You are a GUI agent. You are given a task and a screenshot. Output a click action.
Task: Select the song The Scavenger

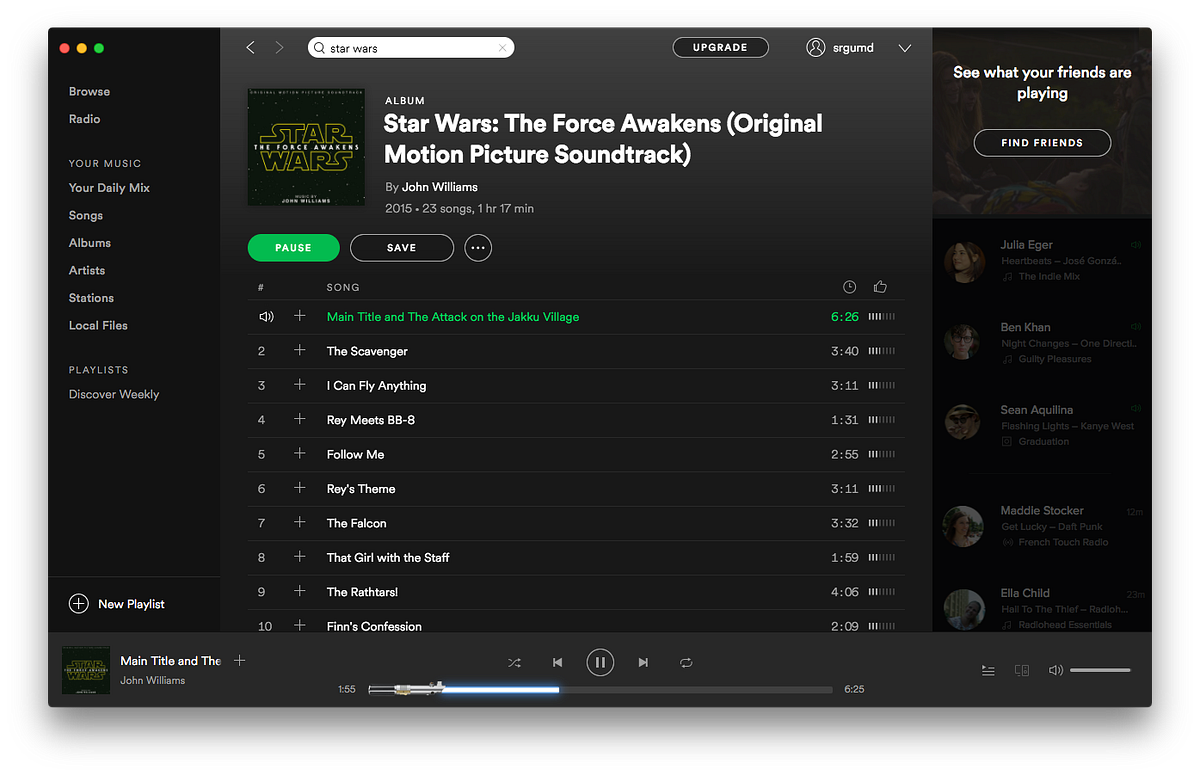pos(367,351)
